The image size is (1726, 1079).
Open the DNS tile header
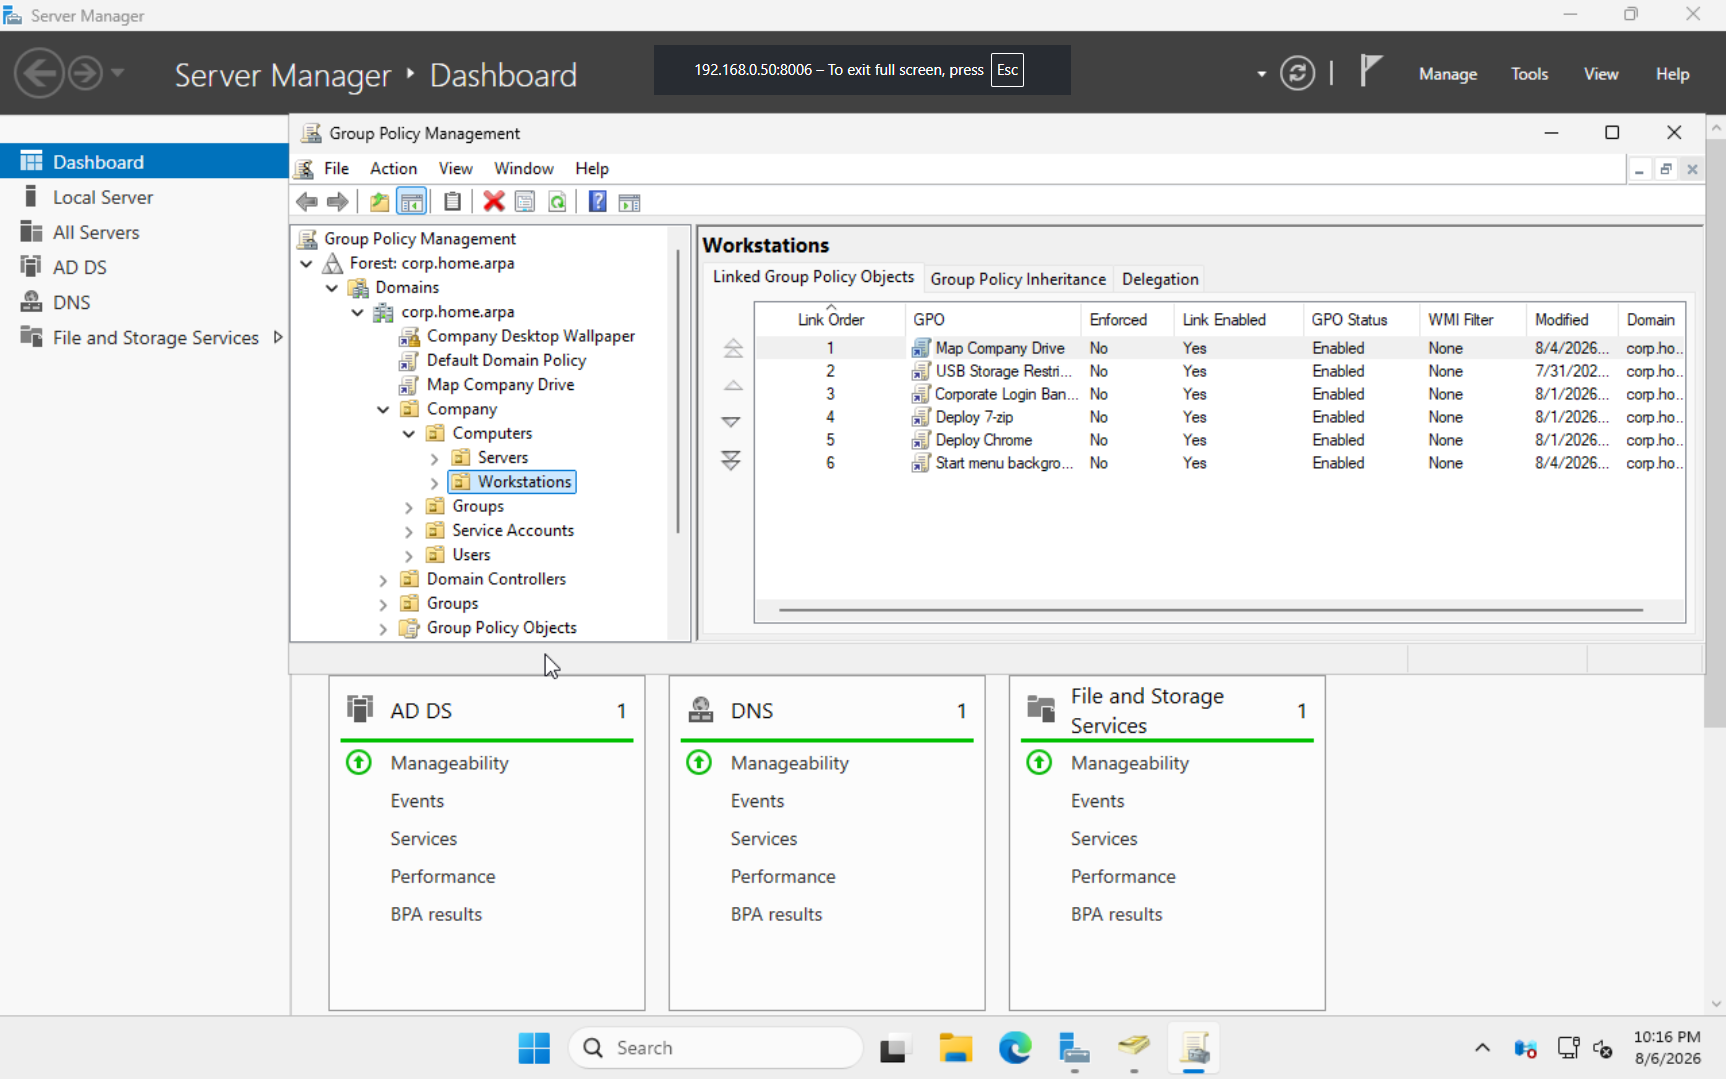click(x=826, y=710)
